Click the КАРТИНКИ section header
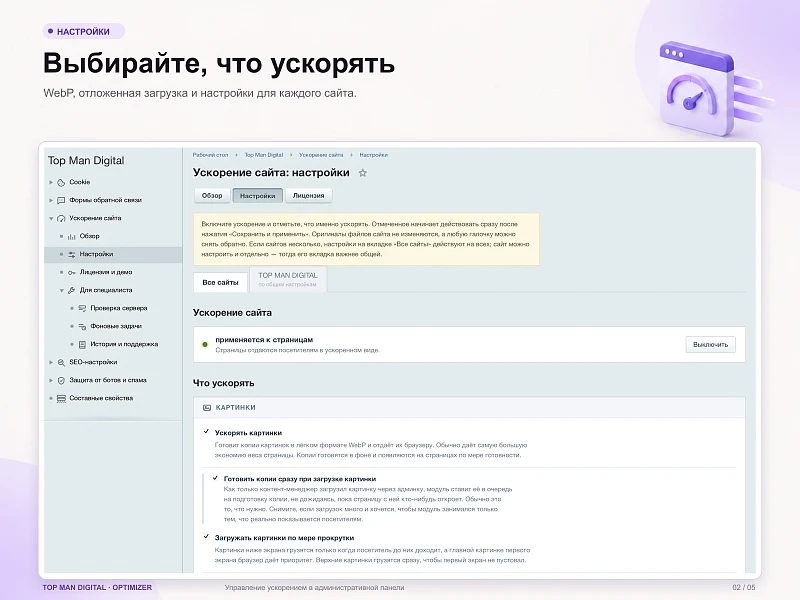This screenshot has width=800, height=600. point(469,408)
